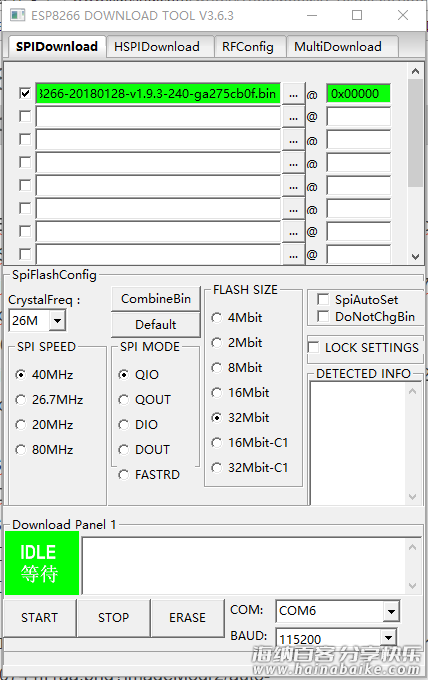This screenshot has width=428, height=680.
Task: Expand the BAUD rate dropdown 115200
Action: (x=389, y=638)
